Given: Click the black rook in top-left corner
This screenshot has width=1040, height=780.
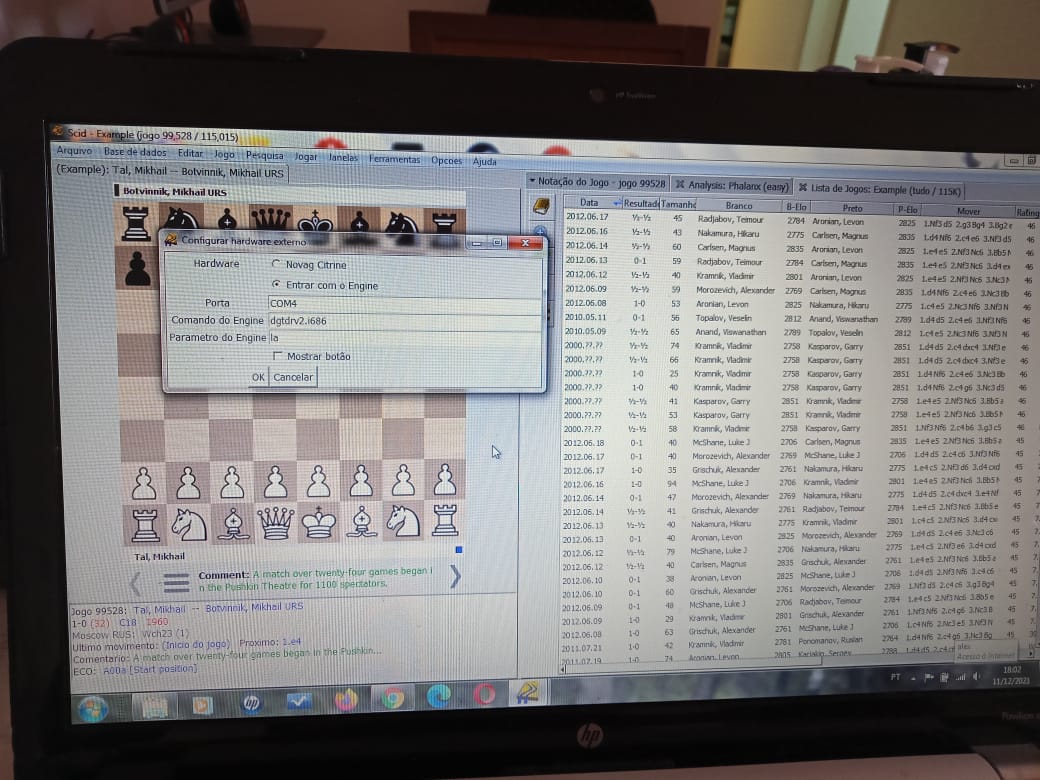Looking at the screenshot, I should pos(137,223).
